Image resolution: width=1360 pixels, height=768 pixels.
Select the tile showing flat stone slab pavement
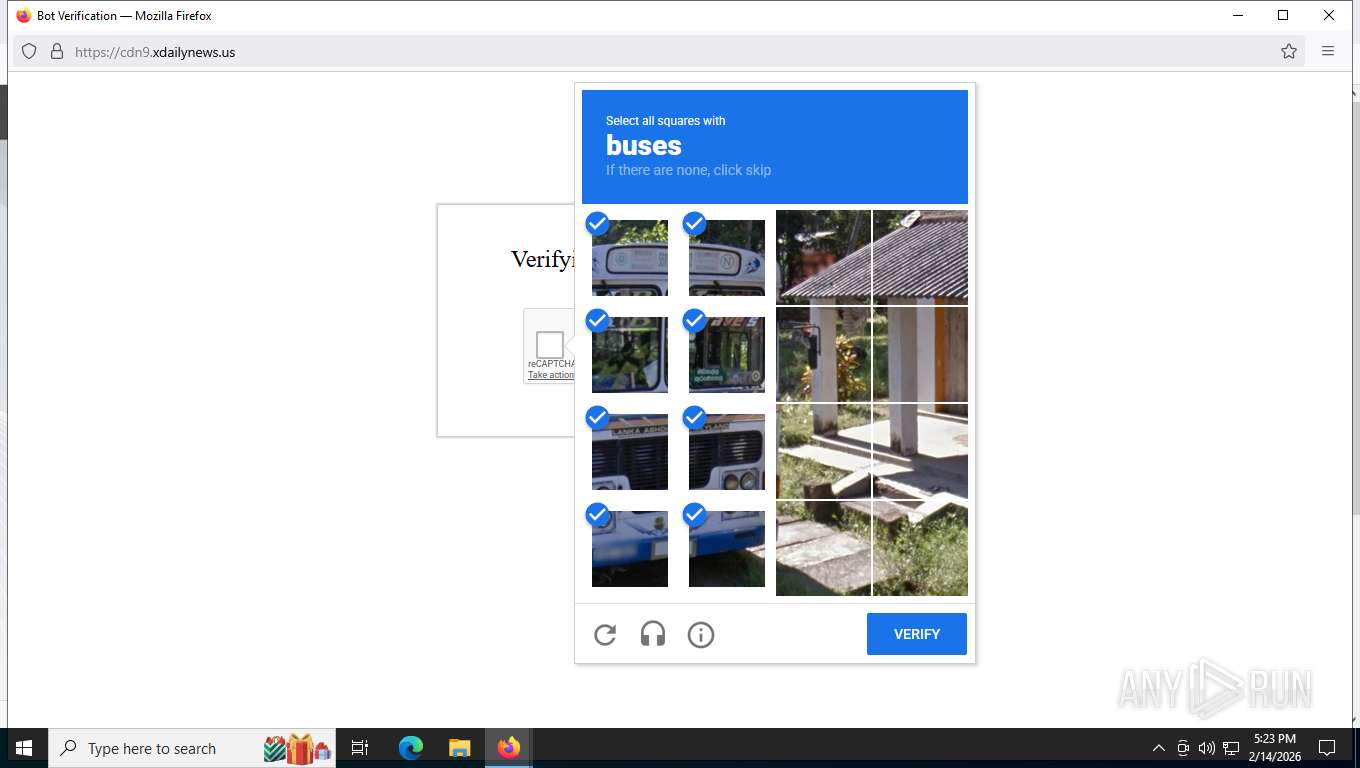(823, 548)
